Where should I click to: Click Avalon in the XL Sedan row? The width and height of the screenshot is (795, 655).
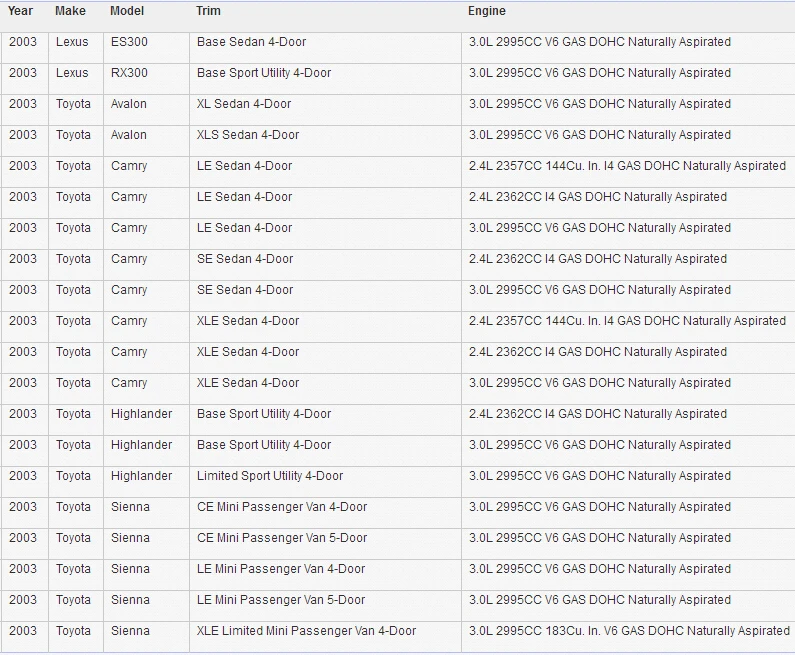pyautogui.click(x=129, y=103)
